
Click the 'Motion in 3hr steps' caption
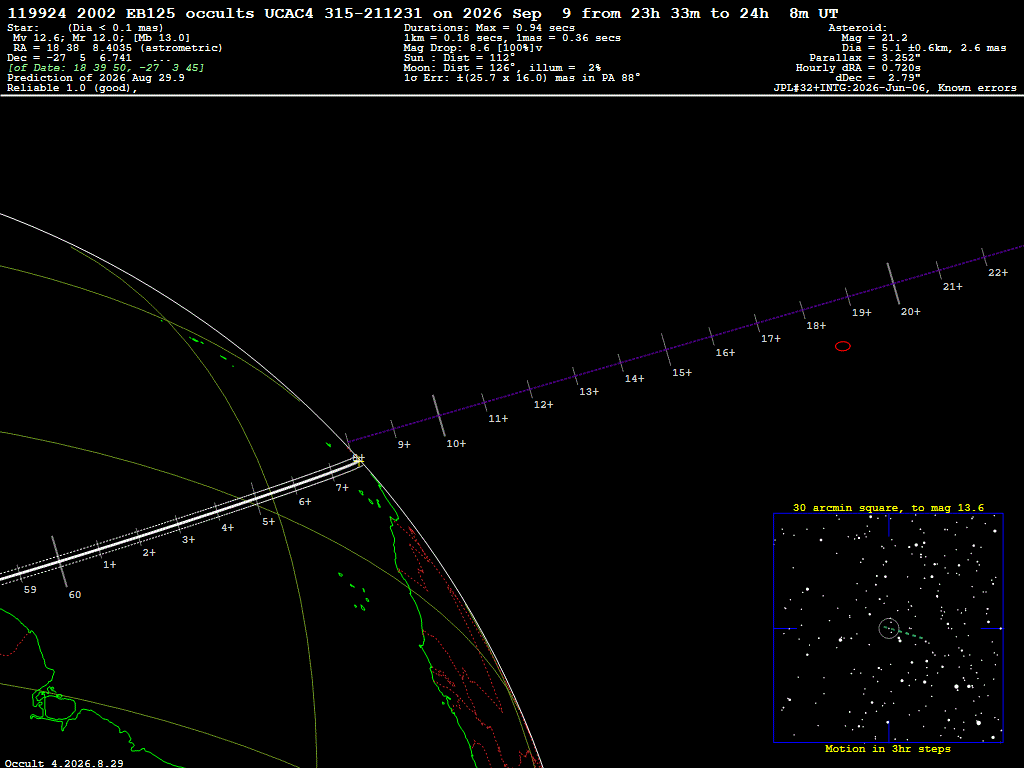tap(888, 748)
